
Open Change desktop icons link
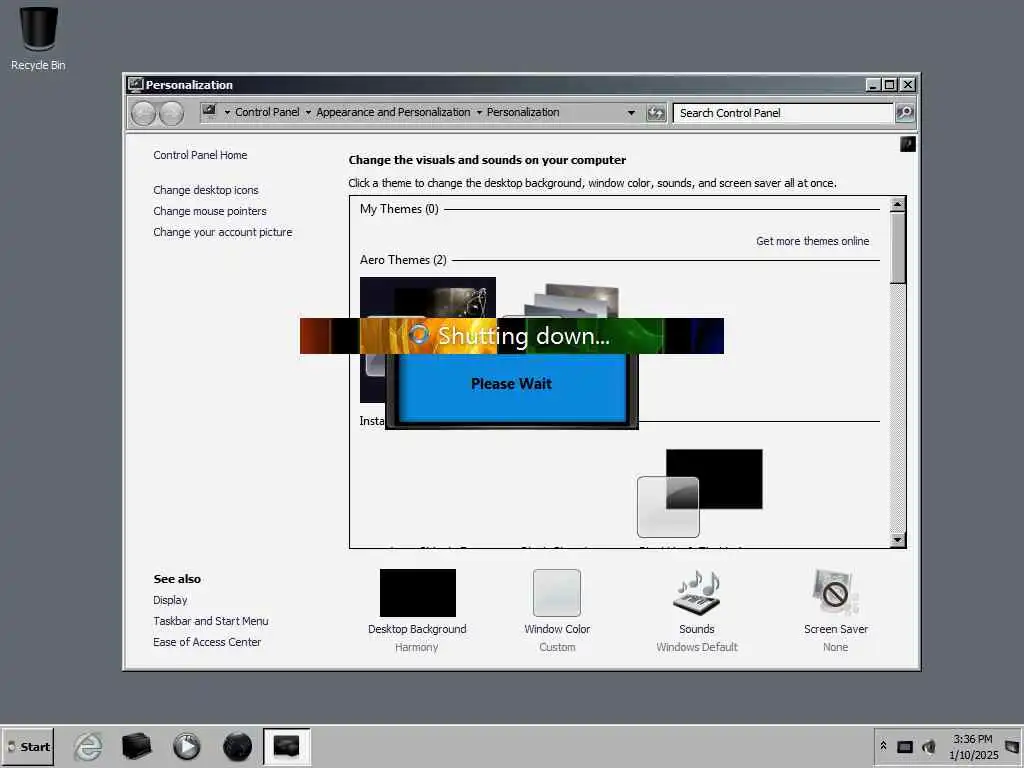(206, 190)
